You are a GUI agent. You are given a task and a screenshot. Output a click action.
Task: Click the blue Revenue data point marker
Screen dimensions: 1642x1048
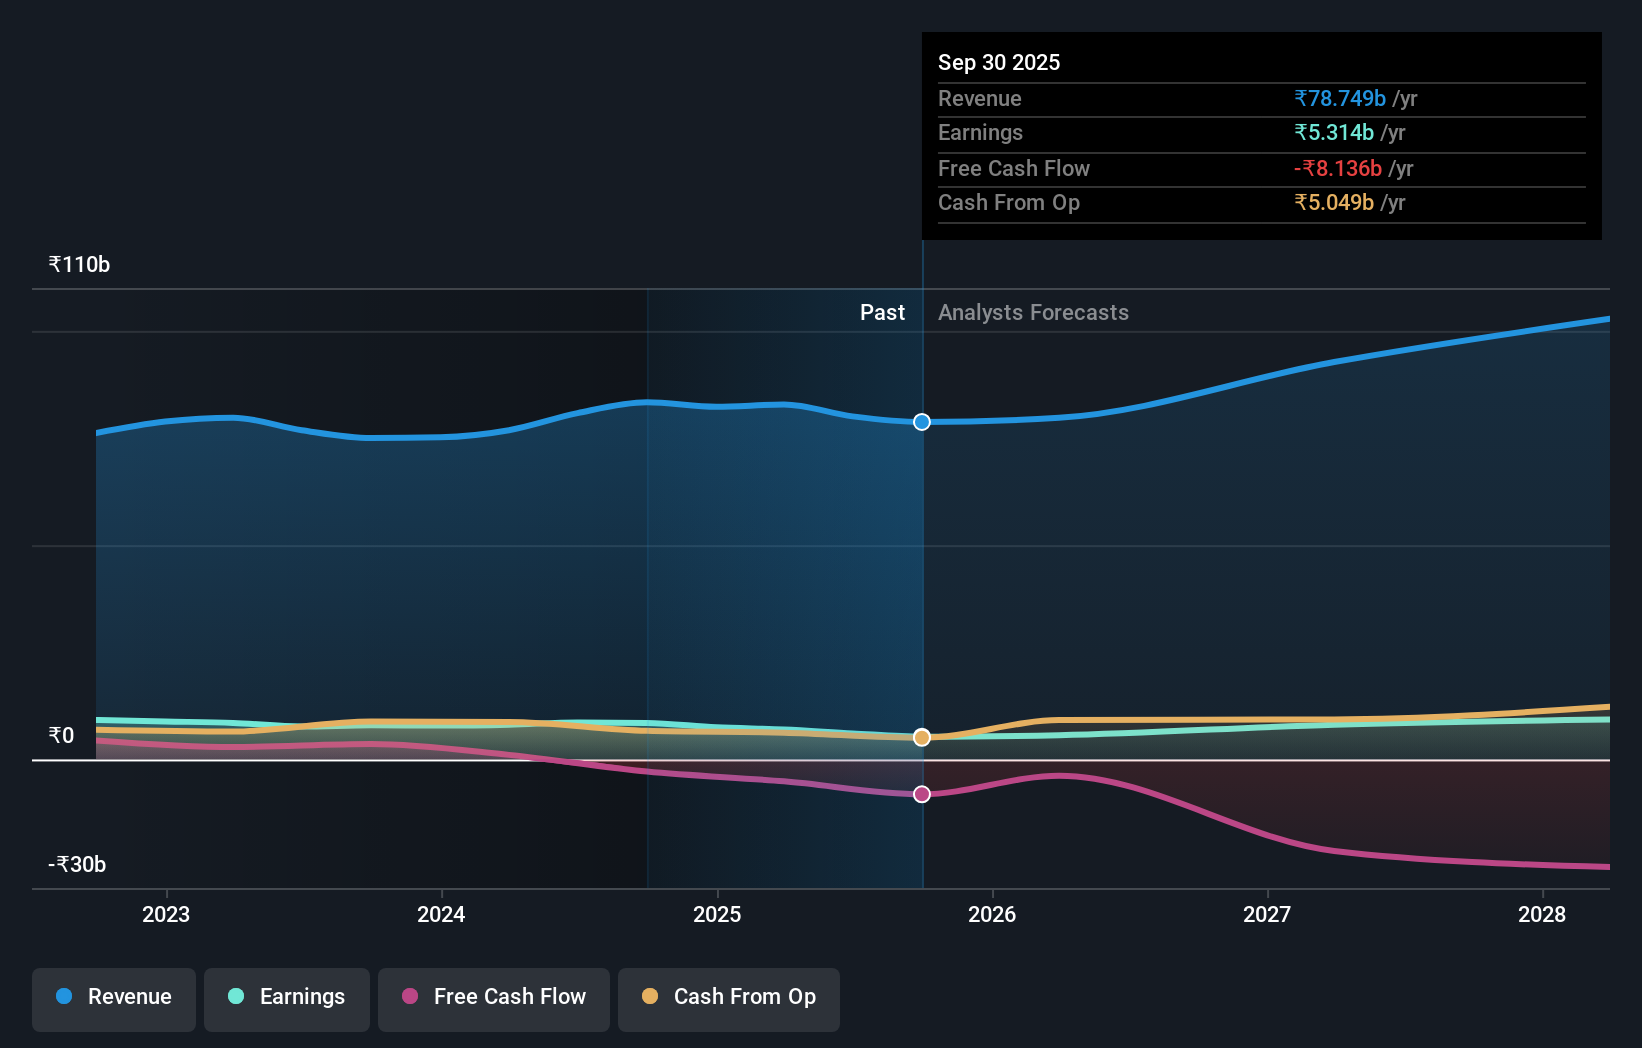click(x=921, y=422)
